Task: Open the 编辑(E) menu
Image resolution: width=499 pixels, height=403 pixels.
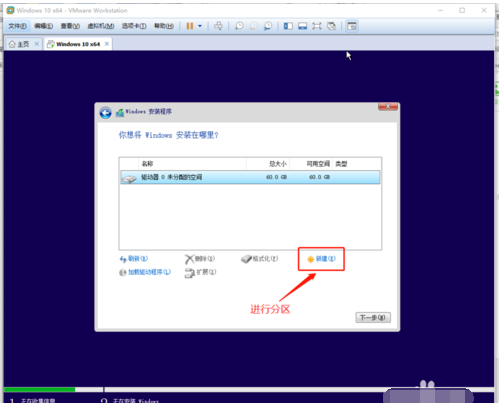Action: click(x=43, y=26)
